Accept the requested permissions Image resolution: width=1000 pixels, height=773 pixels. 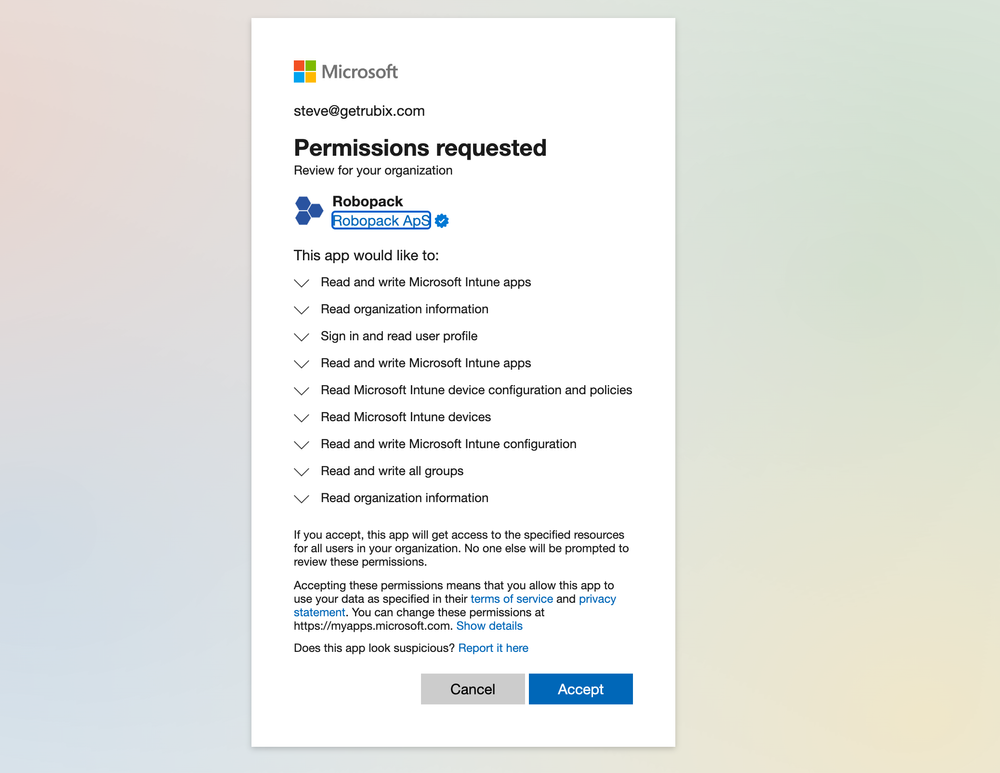coord(580,689)
